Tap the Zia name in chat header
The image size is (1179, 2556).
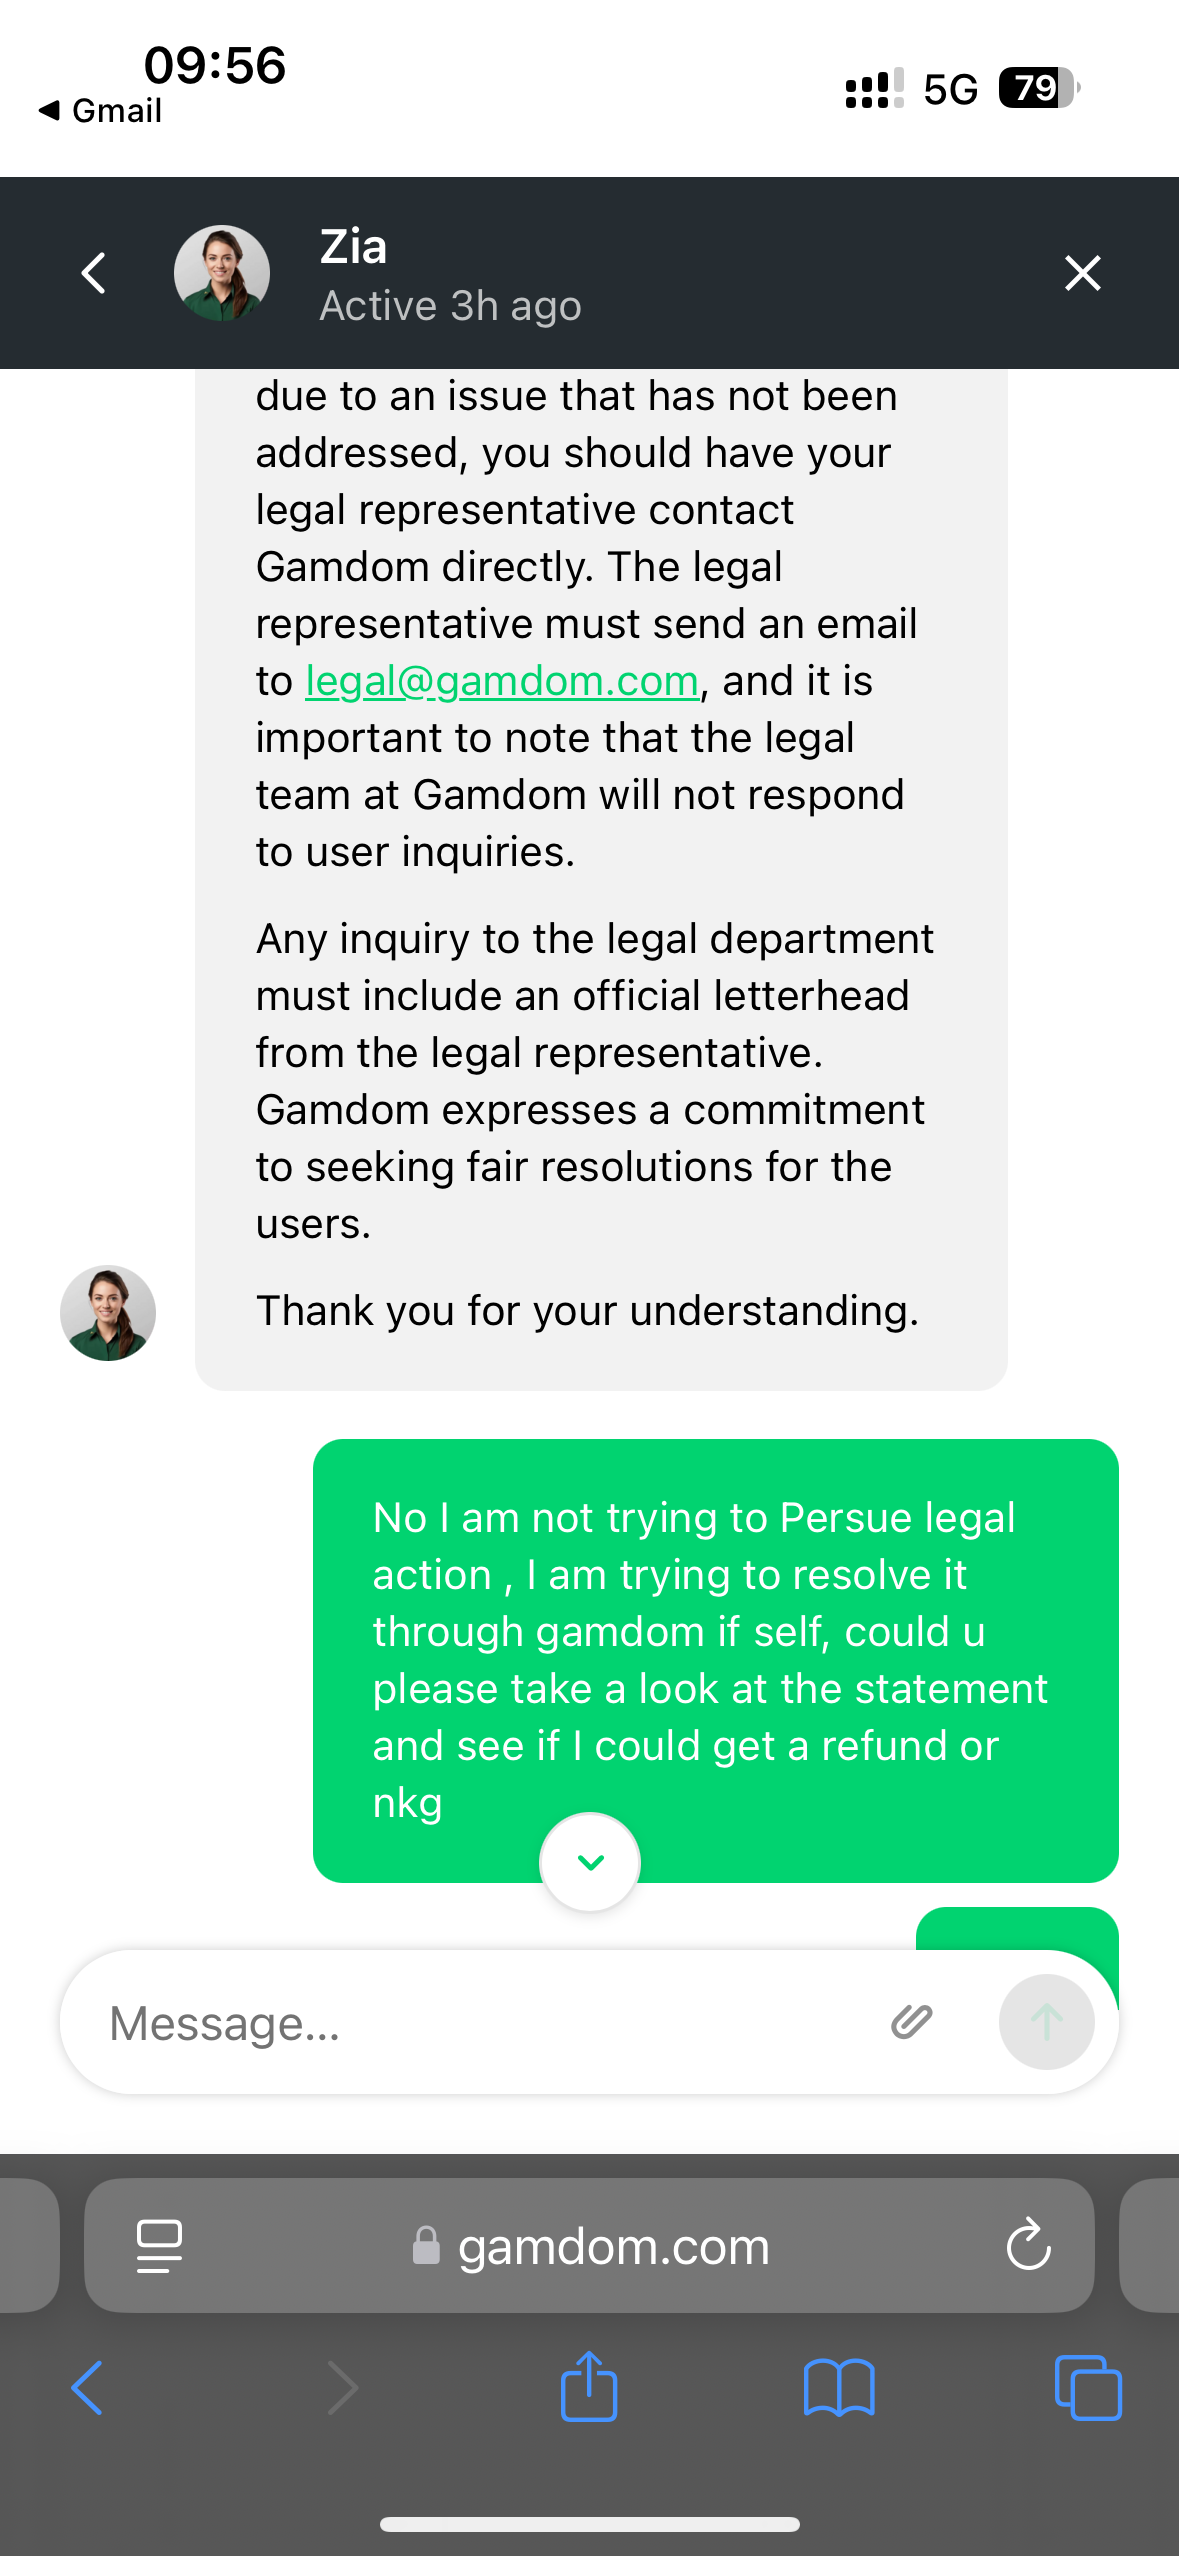[x=353, y=247]
